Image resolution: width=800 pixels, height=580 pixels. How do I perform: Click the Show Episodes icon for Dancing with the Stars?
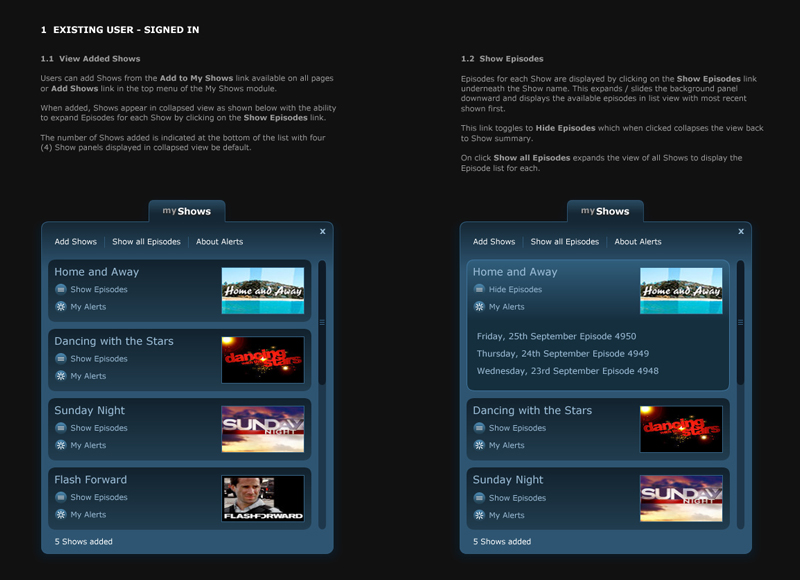pyautogui.click(x=61, y=358)
